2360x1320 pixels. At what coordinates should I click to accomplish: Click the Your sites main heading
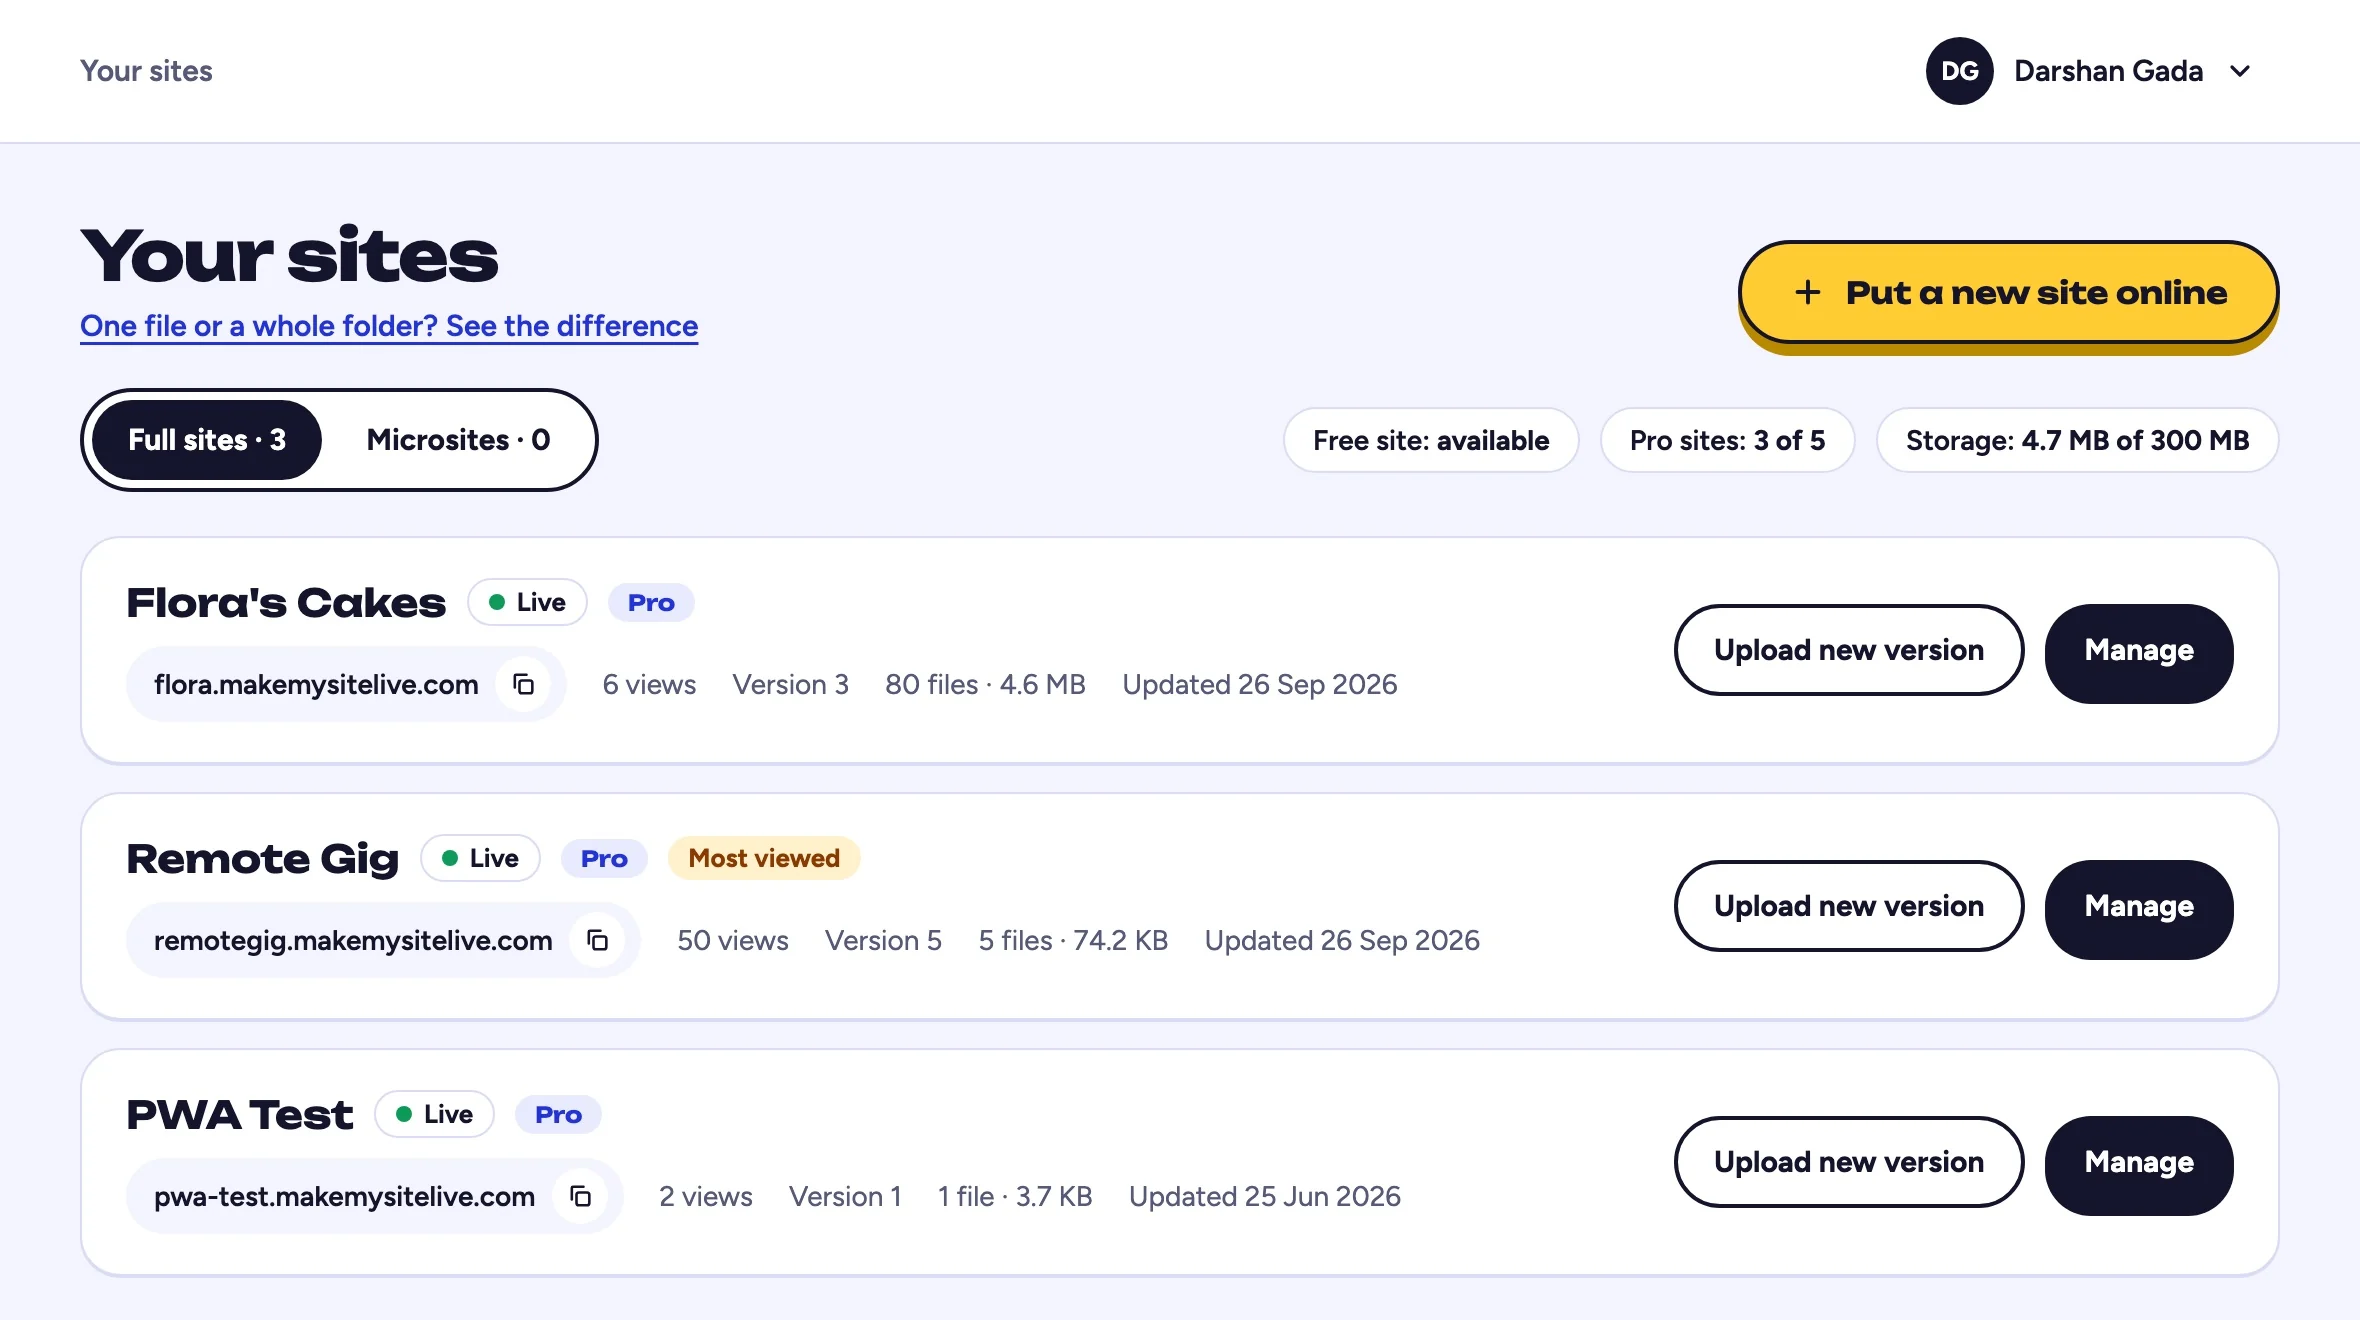(289, 256)
